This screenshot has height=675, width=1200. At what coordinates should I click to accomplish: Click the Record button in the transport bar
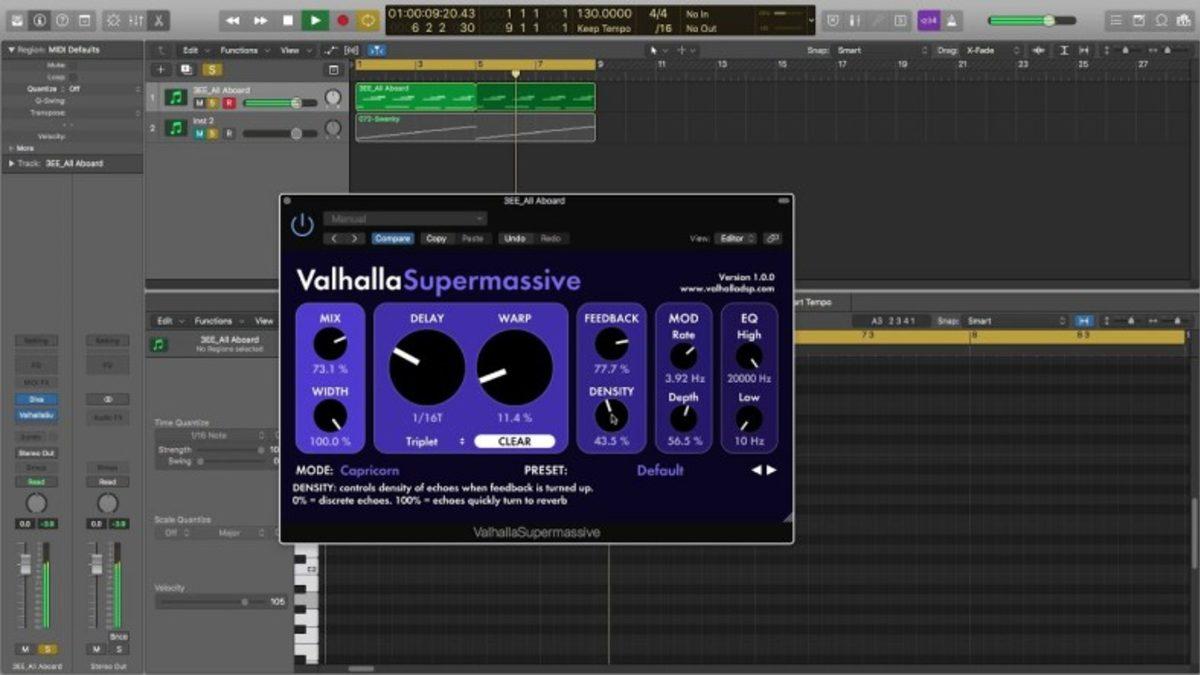click(x=341, y=18)
